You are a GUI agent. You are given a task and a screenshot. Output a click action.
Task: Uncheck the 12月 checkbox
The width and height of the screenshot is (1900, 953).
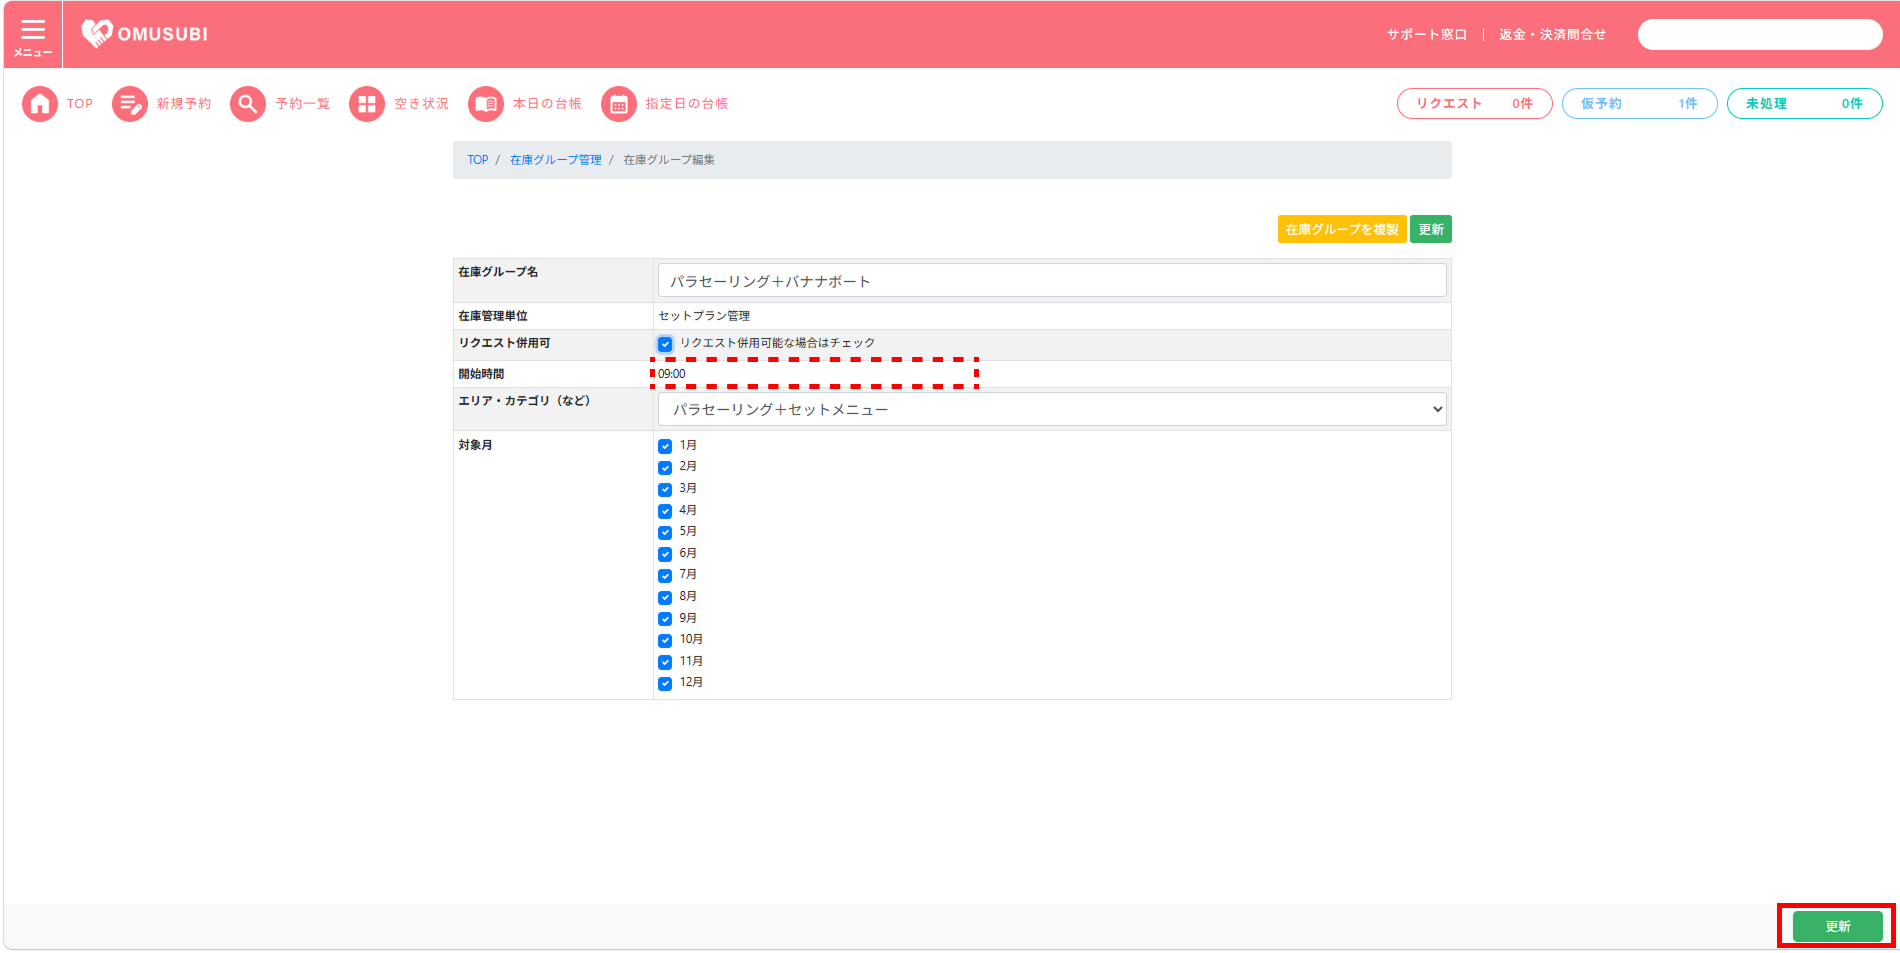pyautogui.click(x=665, y=683)
